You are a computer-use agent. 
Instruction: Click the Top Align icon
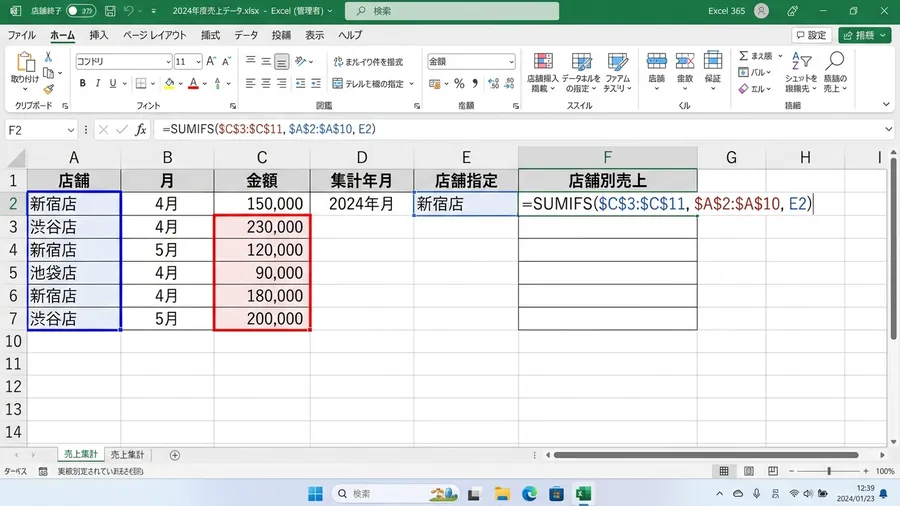click(x=251, y=60)
